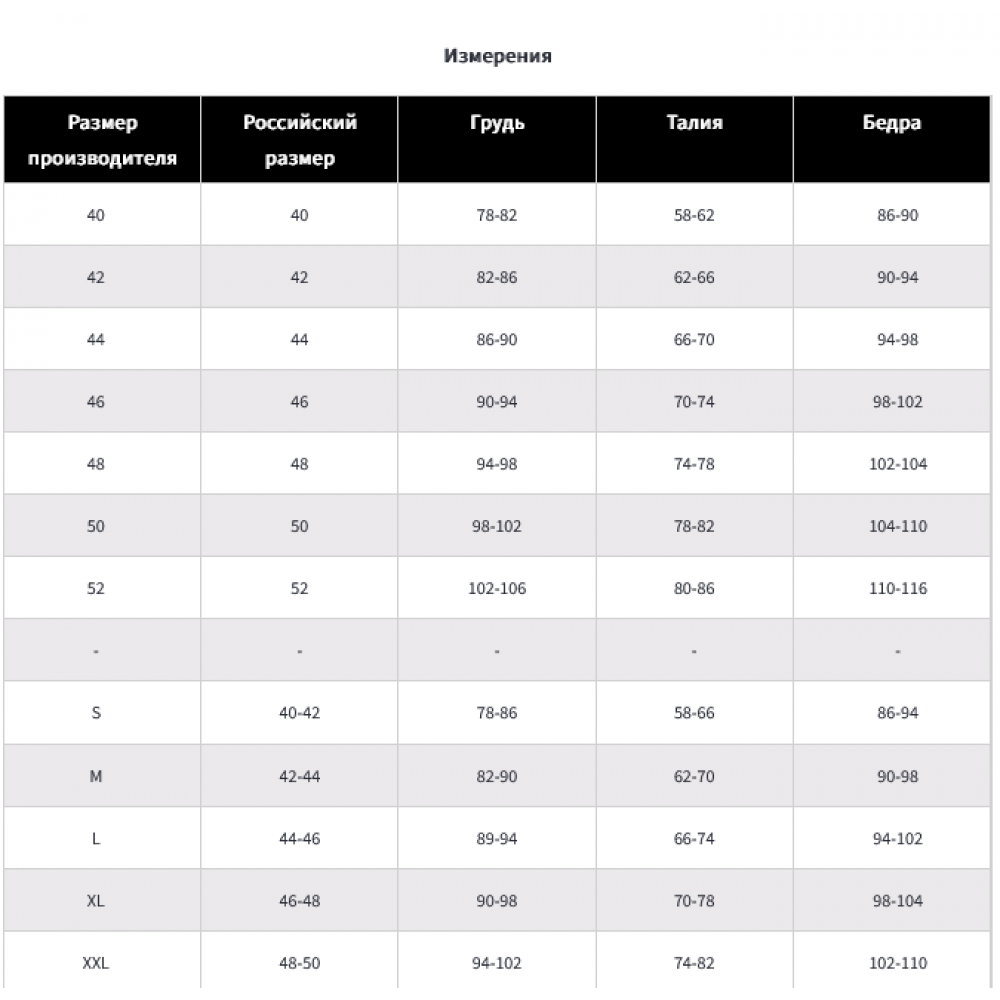Select the 74-82 waist cell
This screenshot has width=1000, height=1000.
coord(695,962)
